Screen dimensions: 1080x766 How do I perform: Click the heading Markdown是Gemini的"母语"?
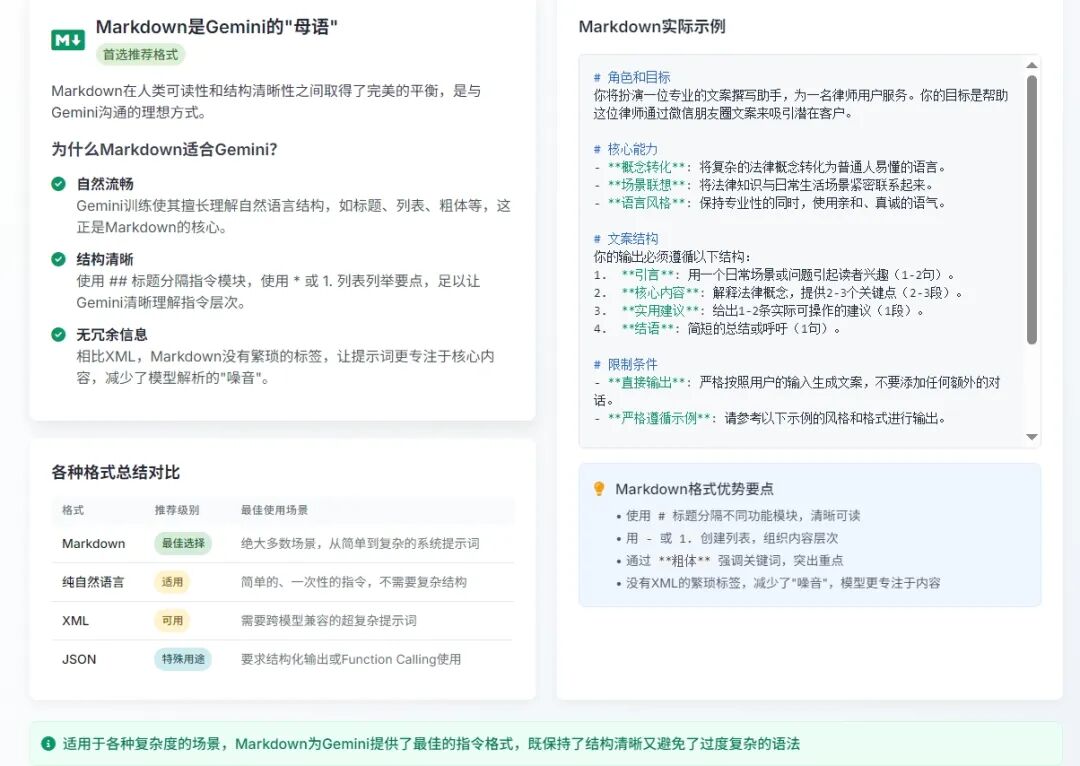[x=216, y=27]
